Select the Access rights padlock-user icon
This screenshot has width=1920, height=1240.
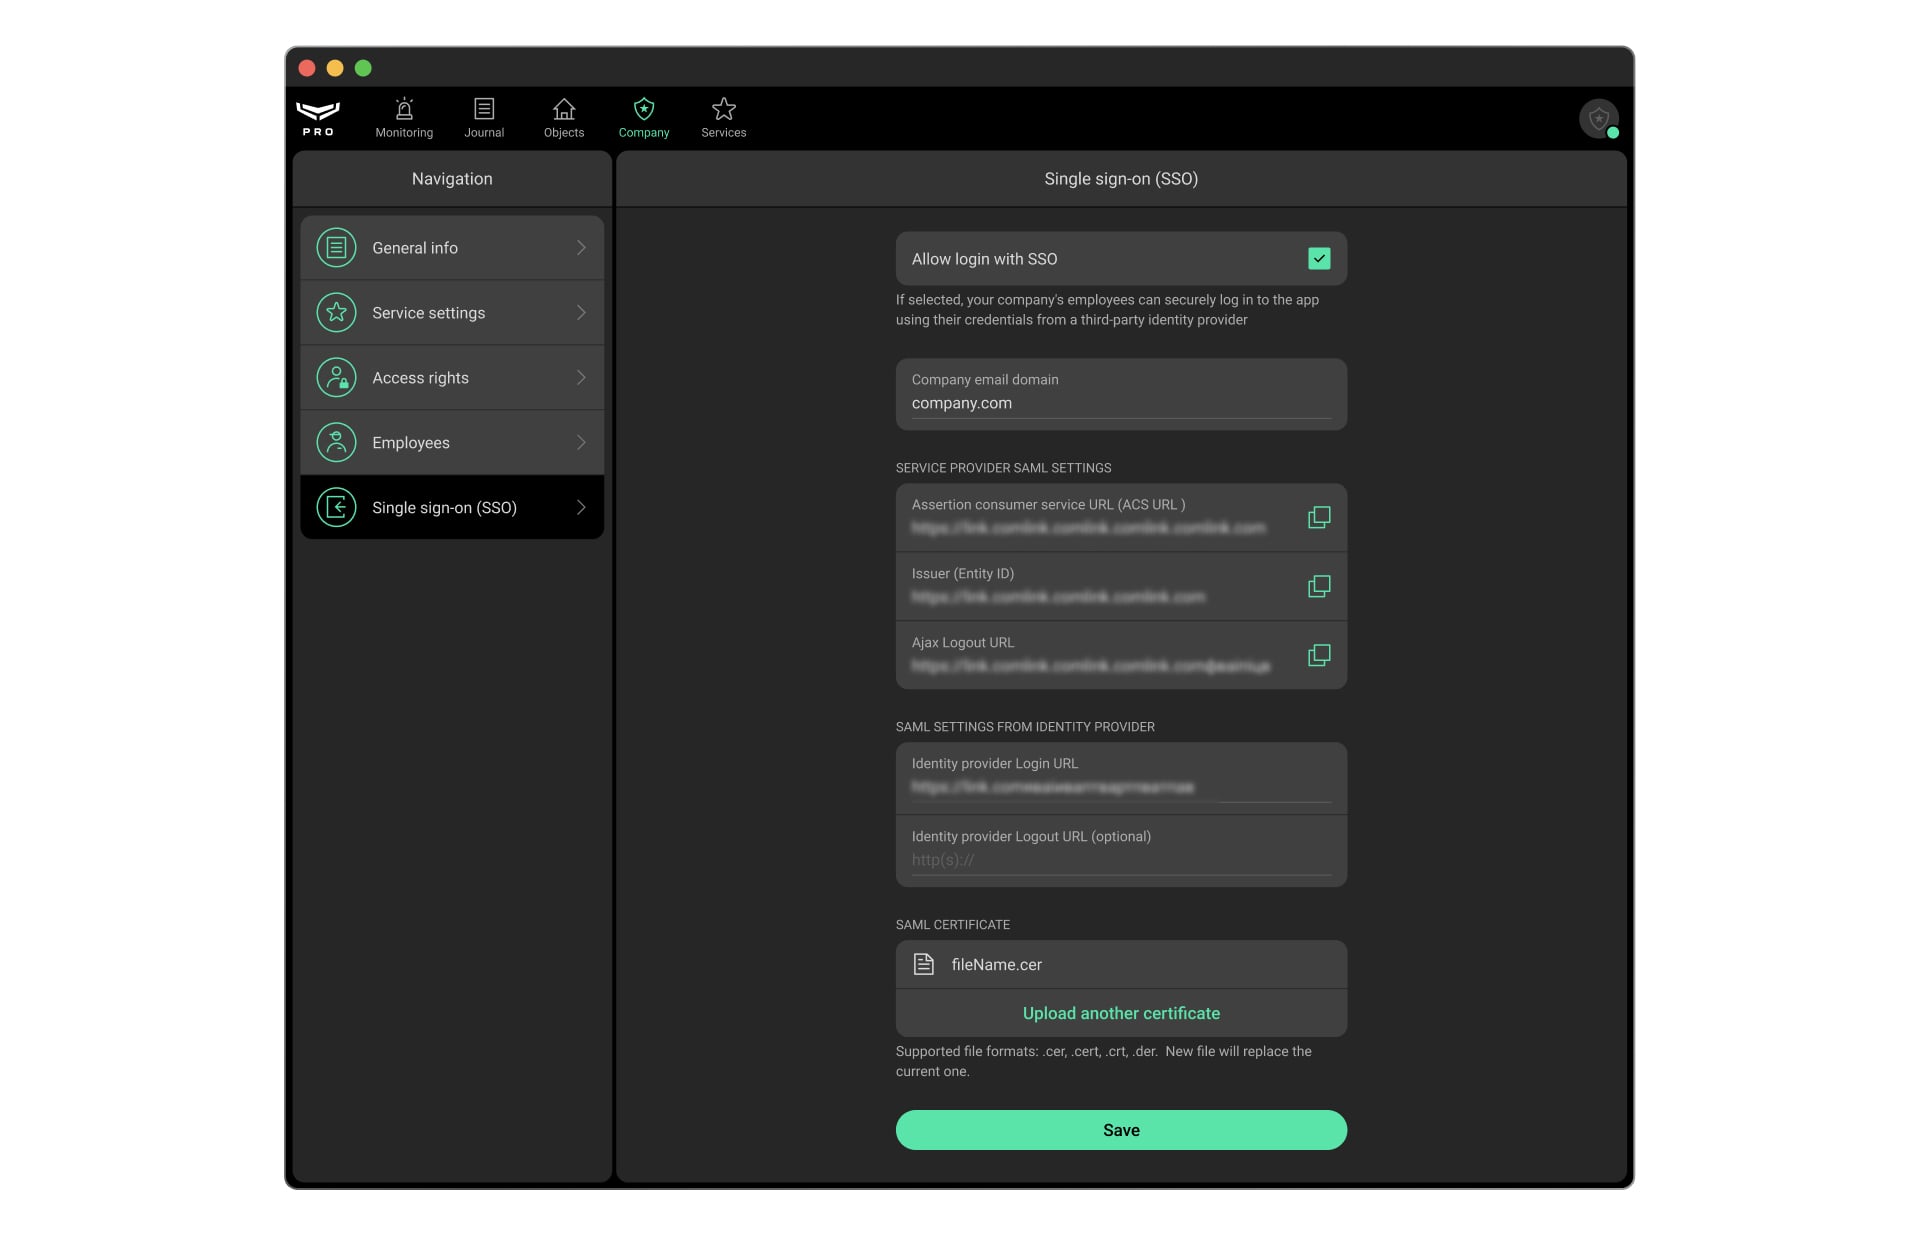point(336,377)
